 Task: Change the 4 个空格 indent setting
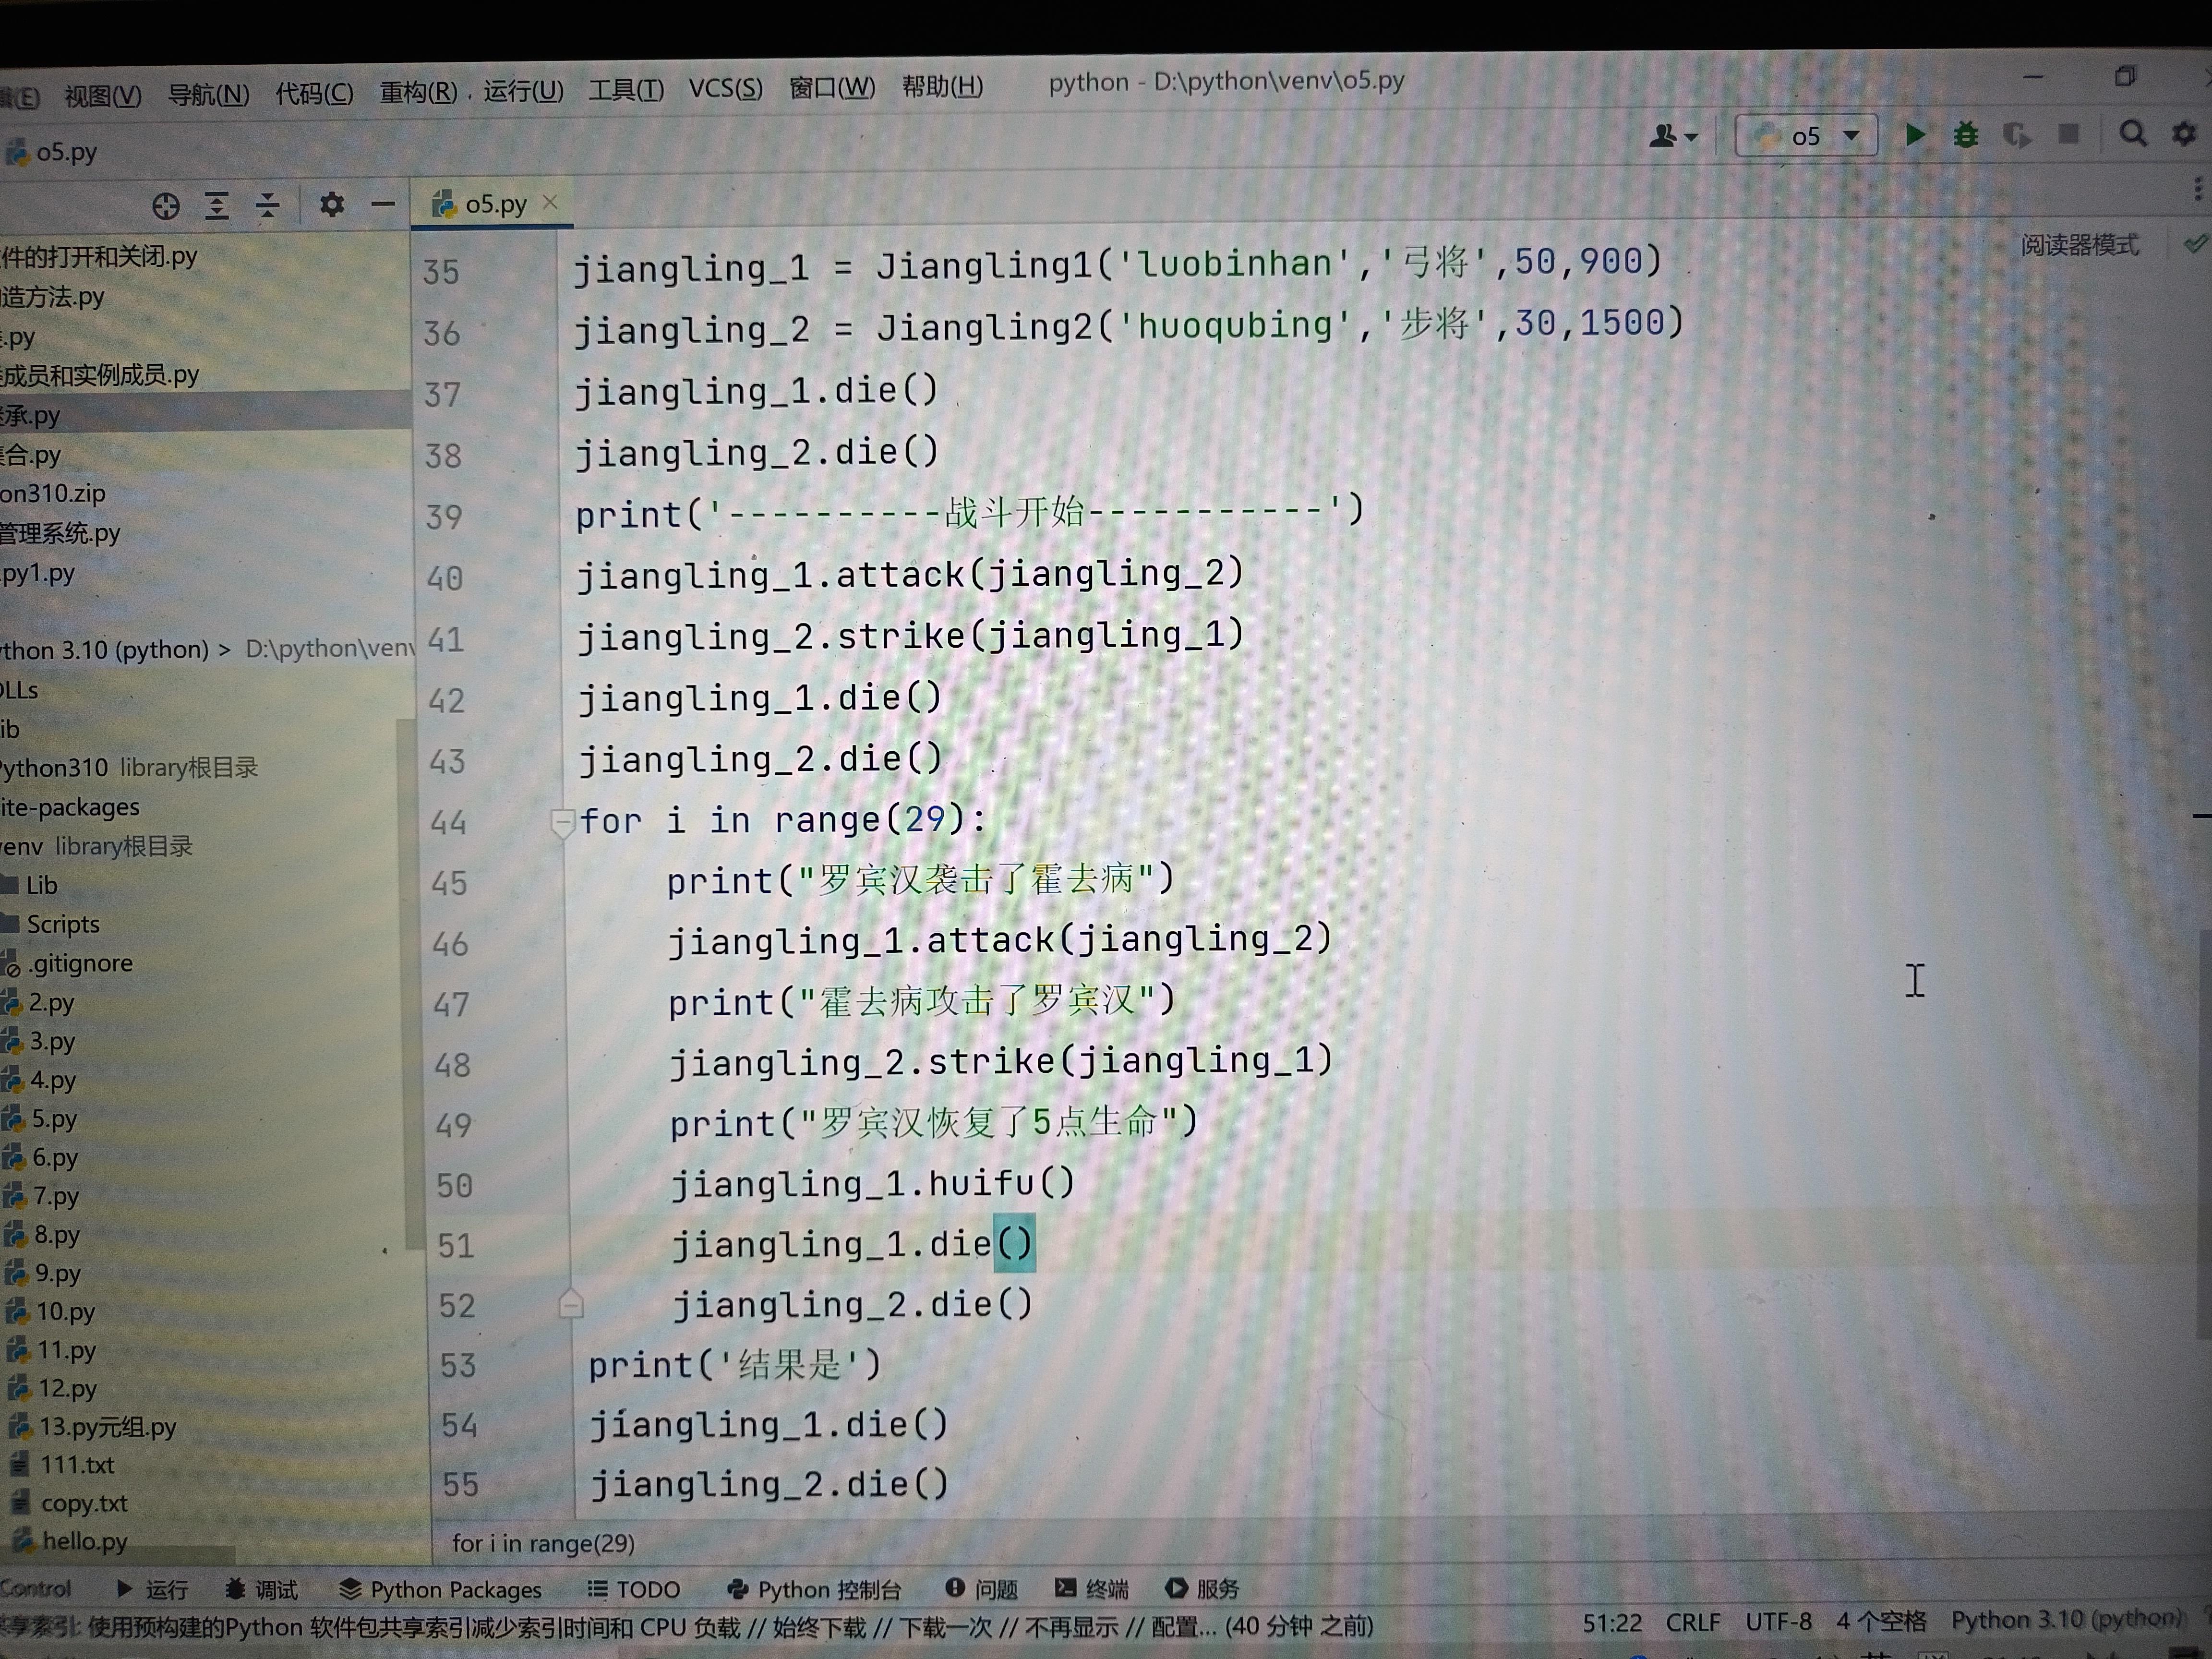pos(1881,1620)
